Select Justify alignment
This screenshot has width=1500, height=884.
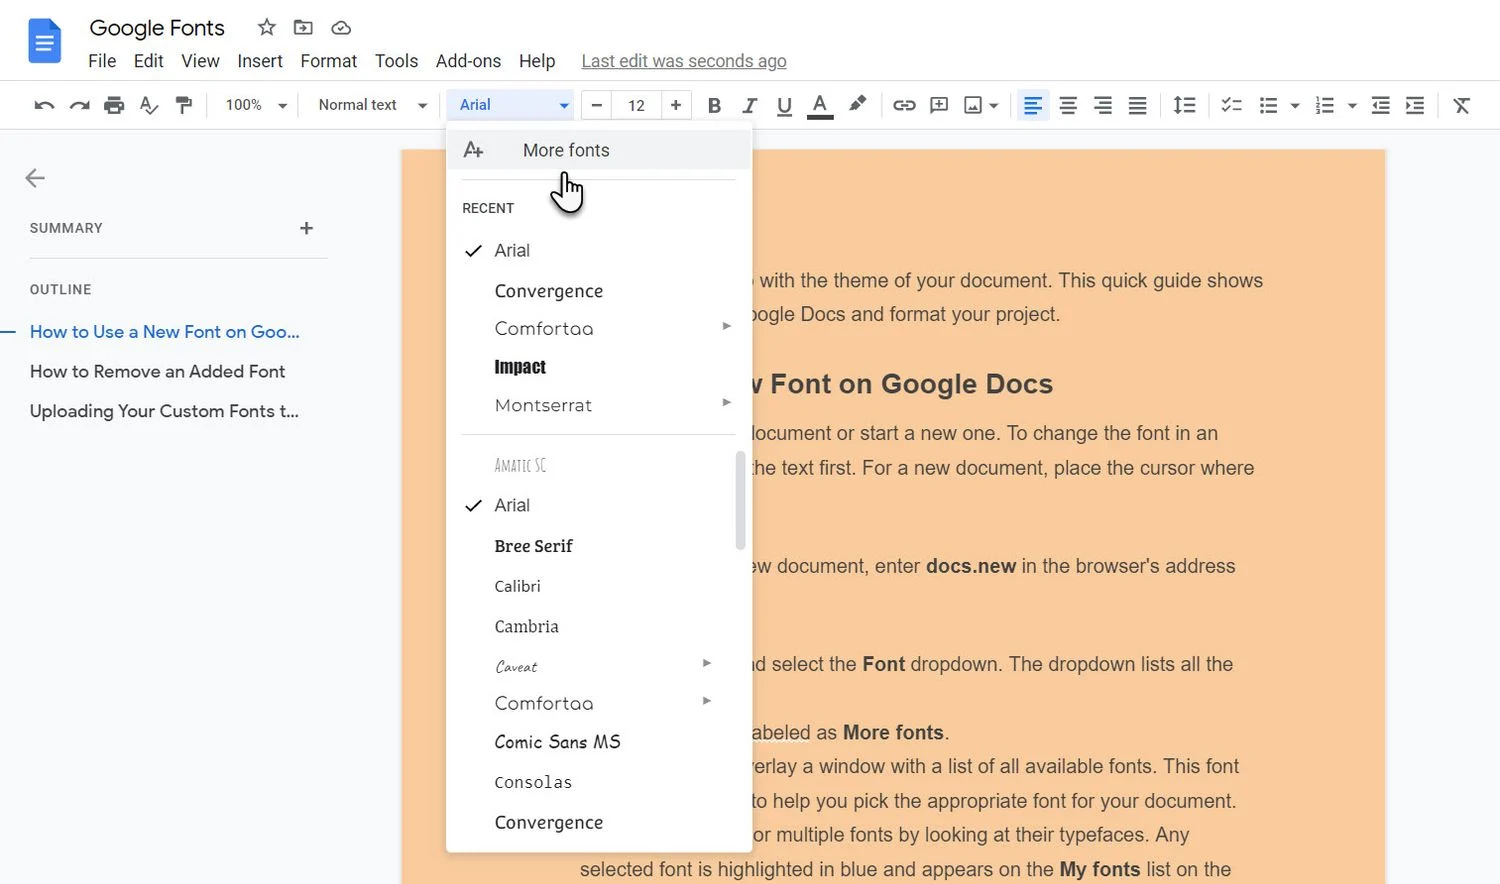[1138, 105]
